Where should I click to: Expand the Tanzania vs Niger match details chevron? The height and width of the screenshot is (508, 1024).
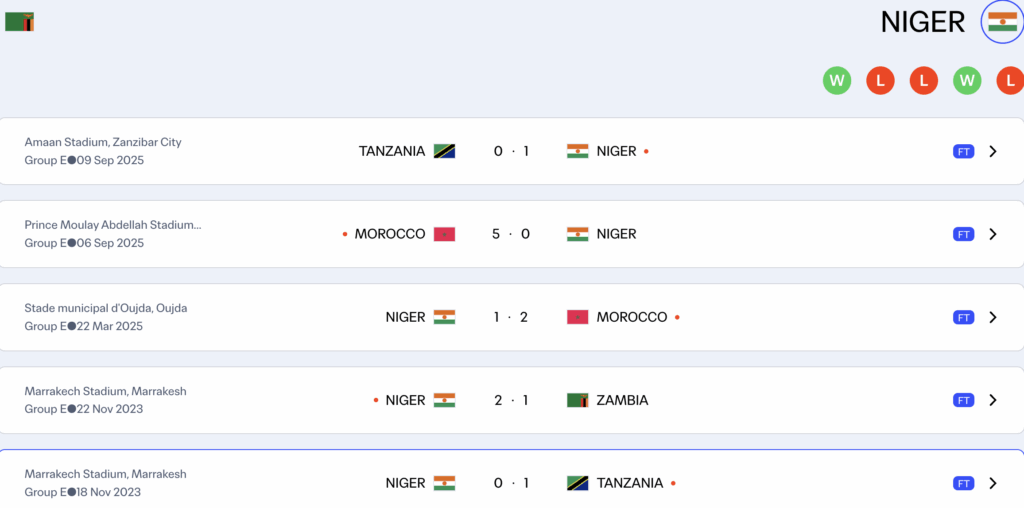[x=992, y=151]
